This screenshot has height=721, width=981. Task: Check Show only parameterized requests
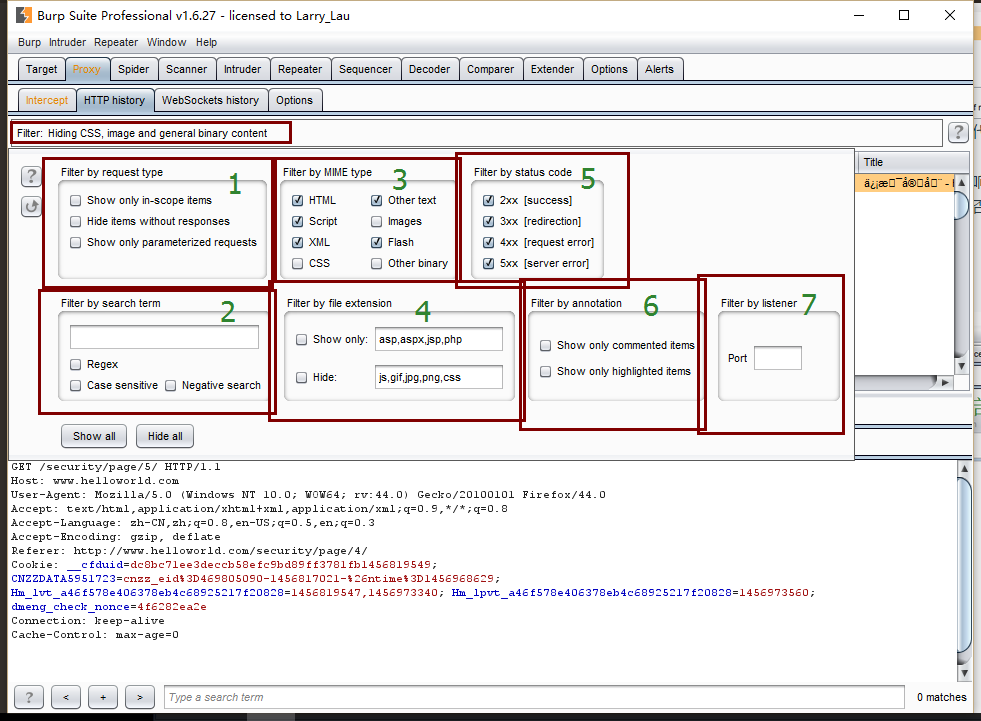tap(76, 242)
